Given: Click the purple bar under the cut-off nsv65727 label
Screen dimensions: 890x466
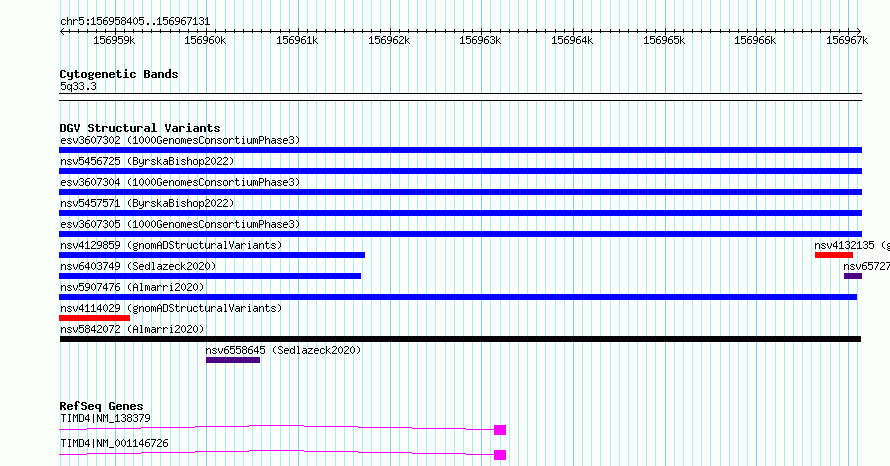Looking at the screenshot, I should pos(853,276).
